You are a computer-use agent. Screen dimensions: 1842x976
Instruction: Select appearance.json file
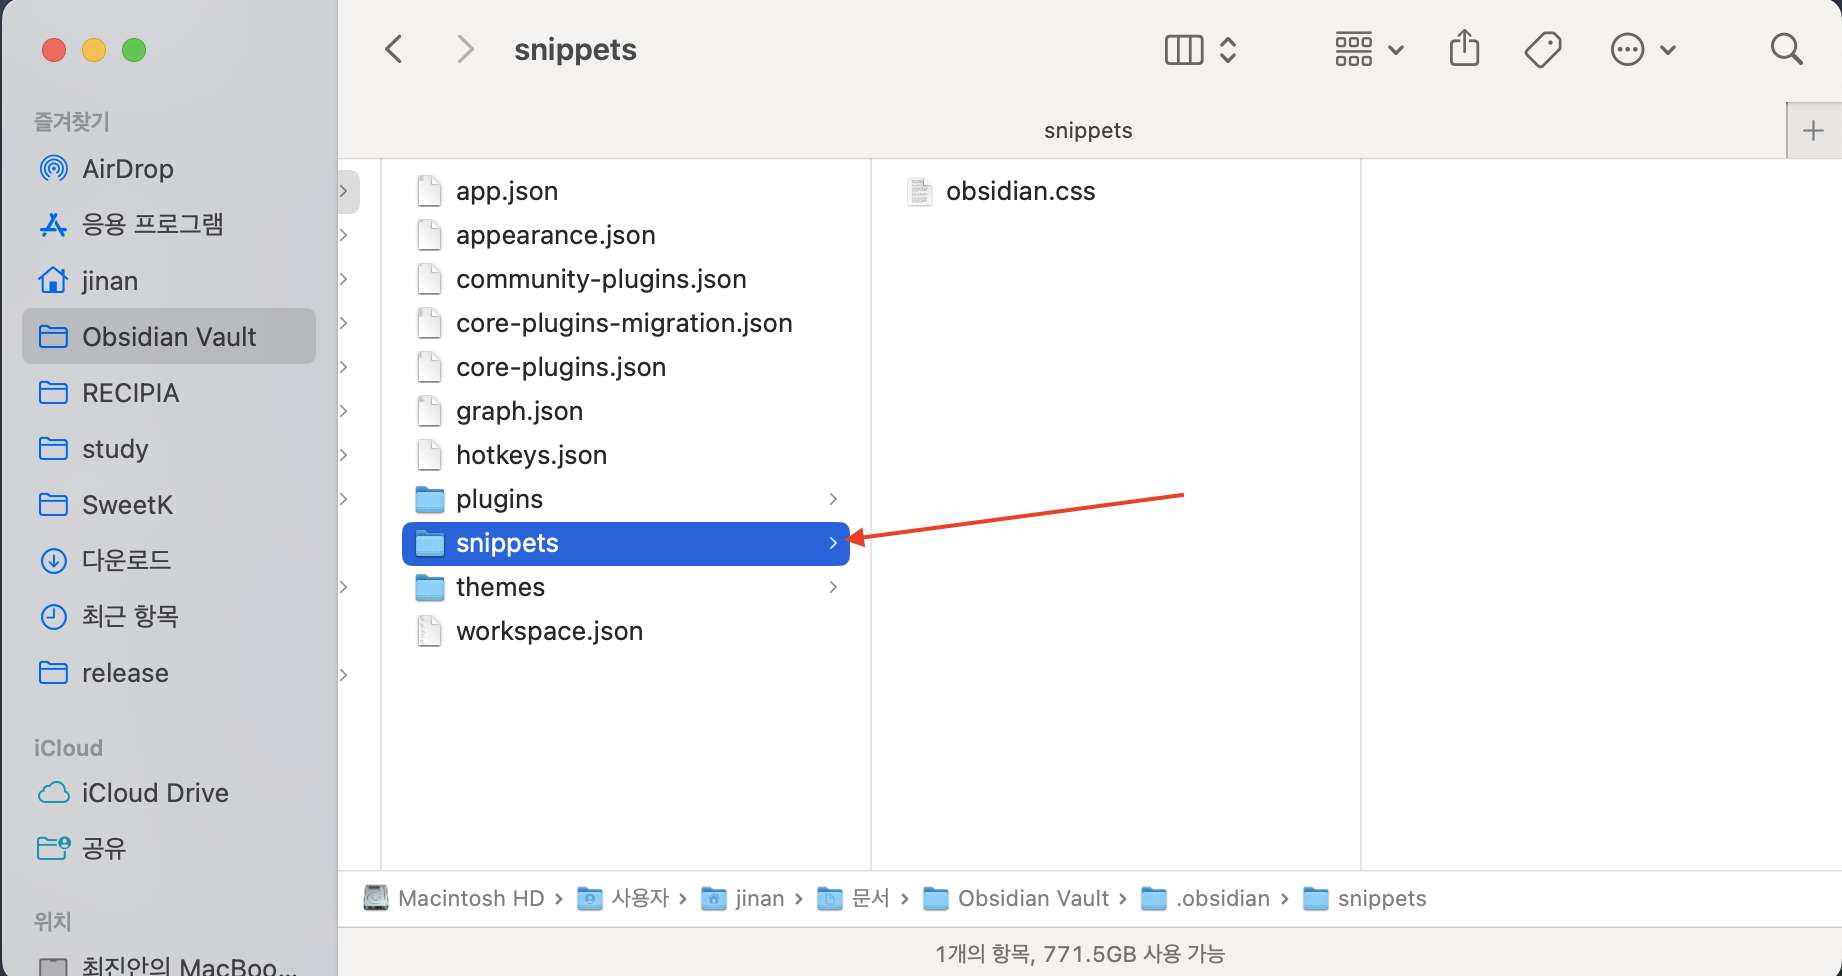(x=626, y=235)
